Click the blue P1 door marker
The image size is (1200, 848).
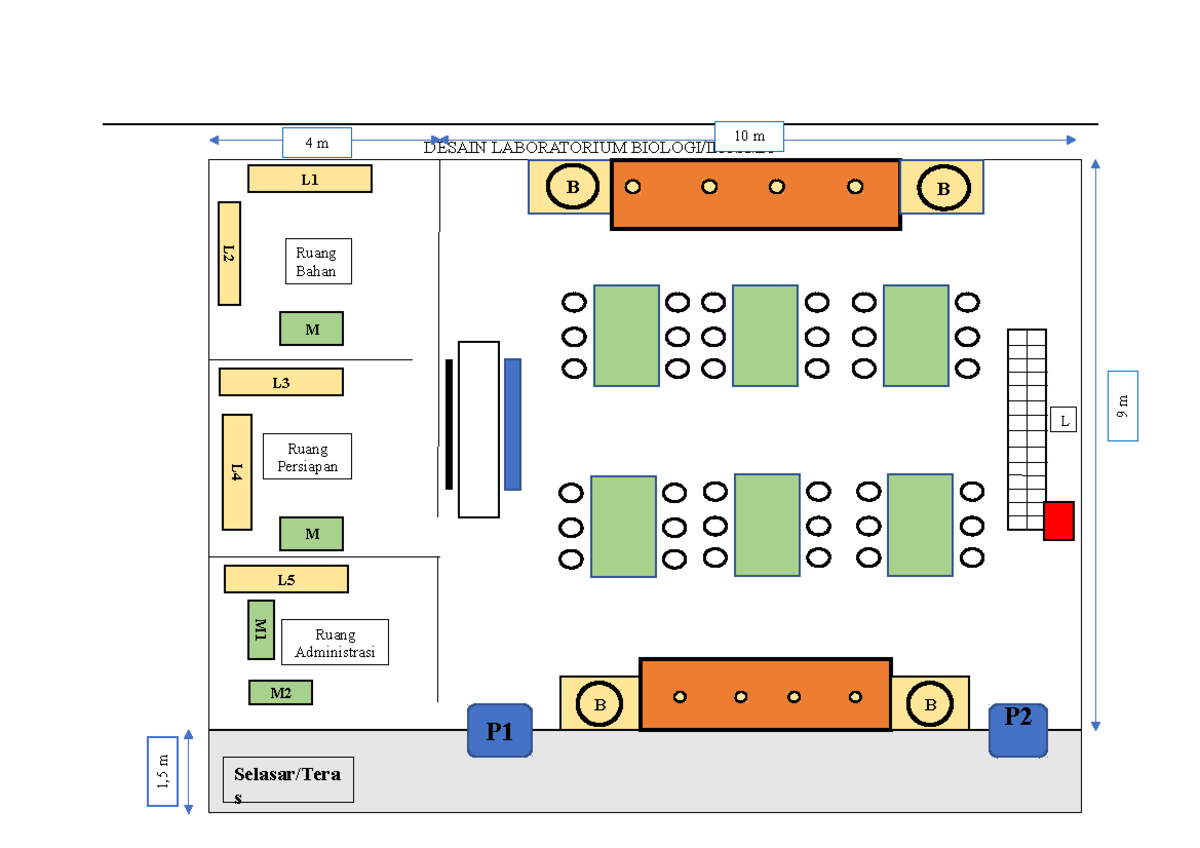coord(499,730)
